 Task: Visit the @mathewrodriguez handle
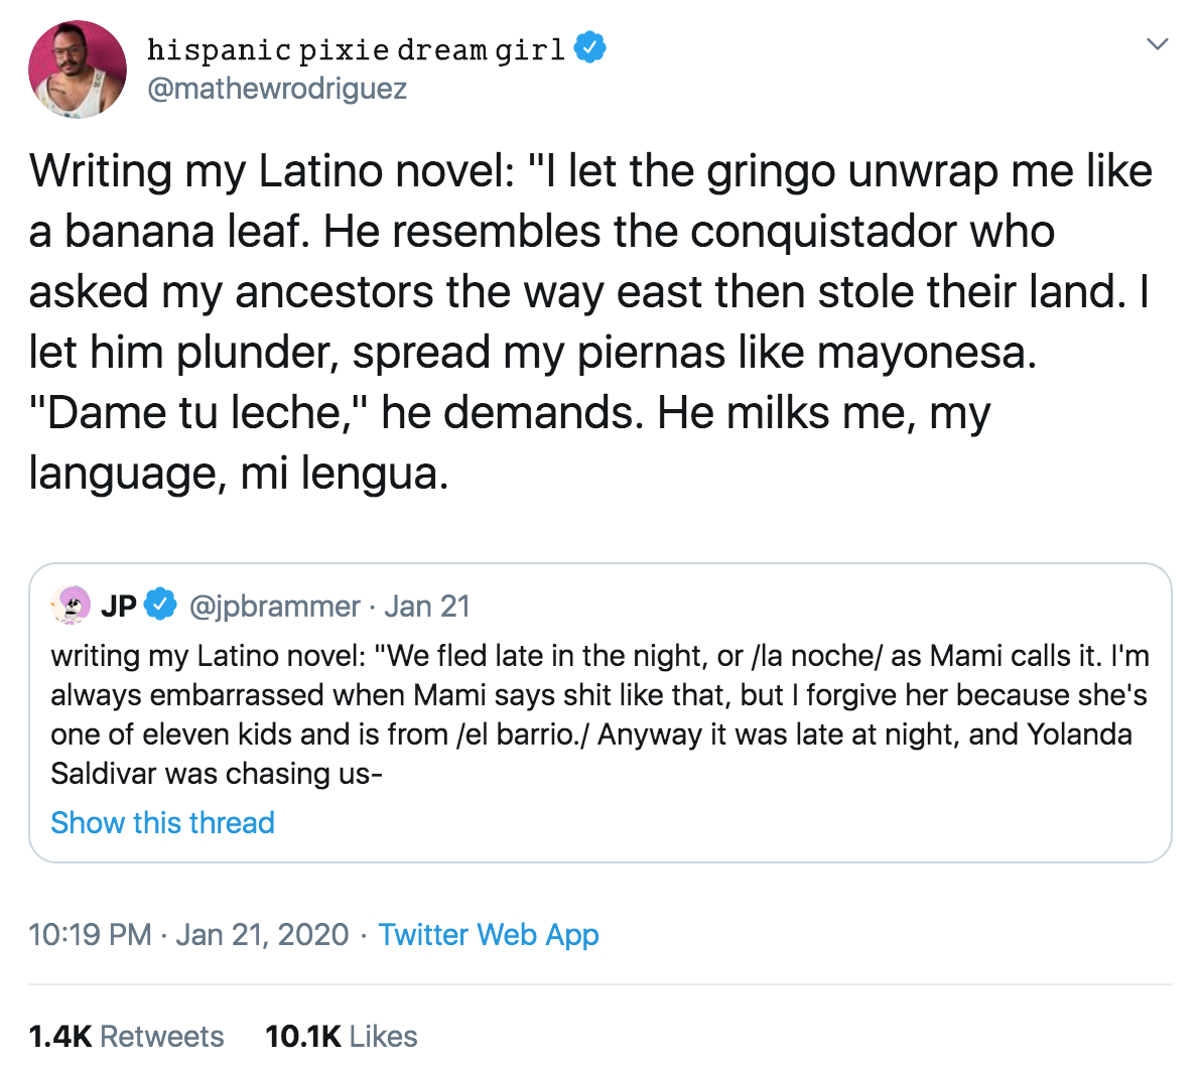point(277,89)
